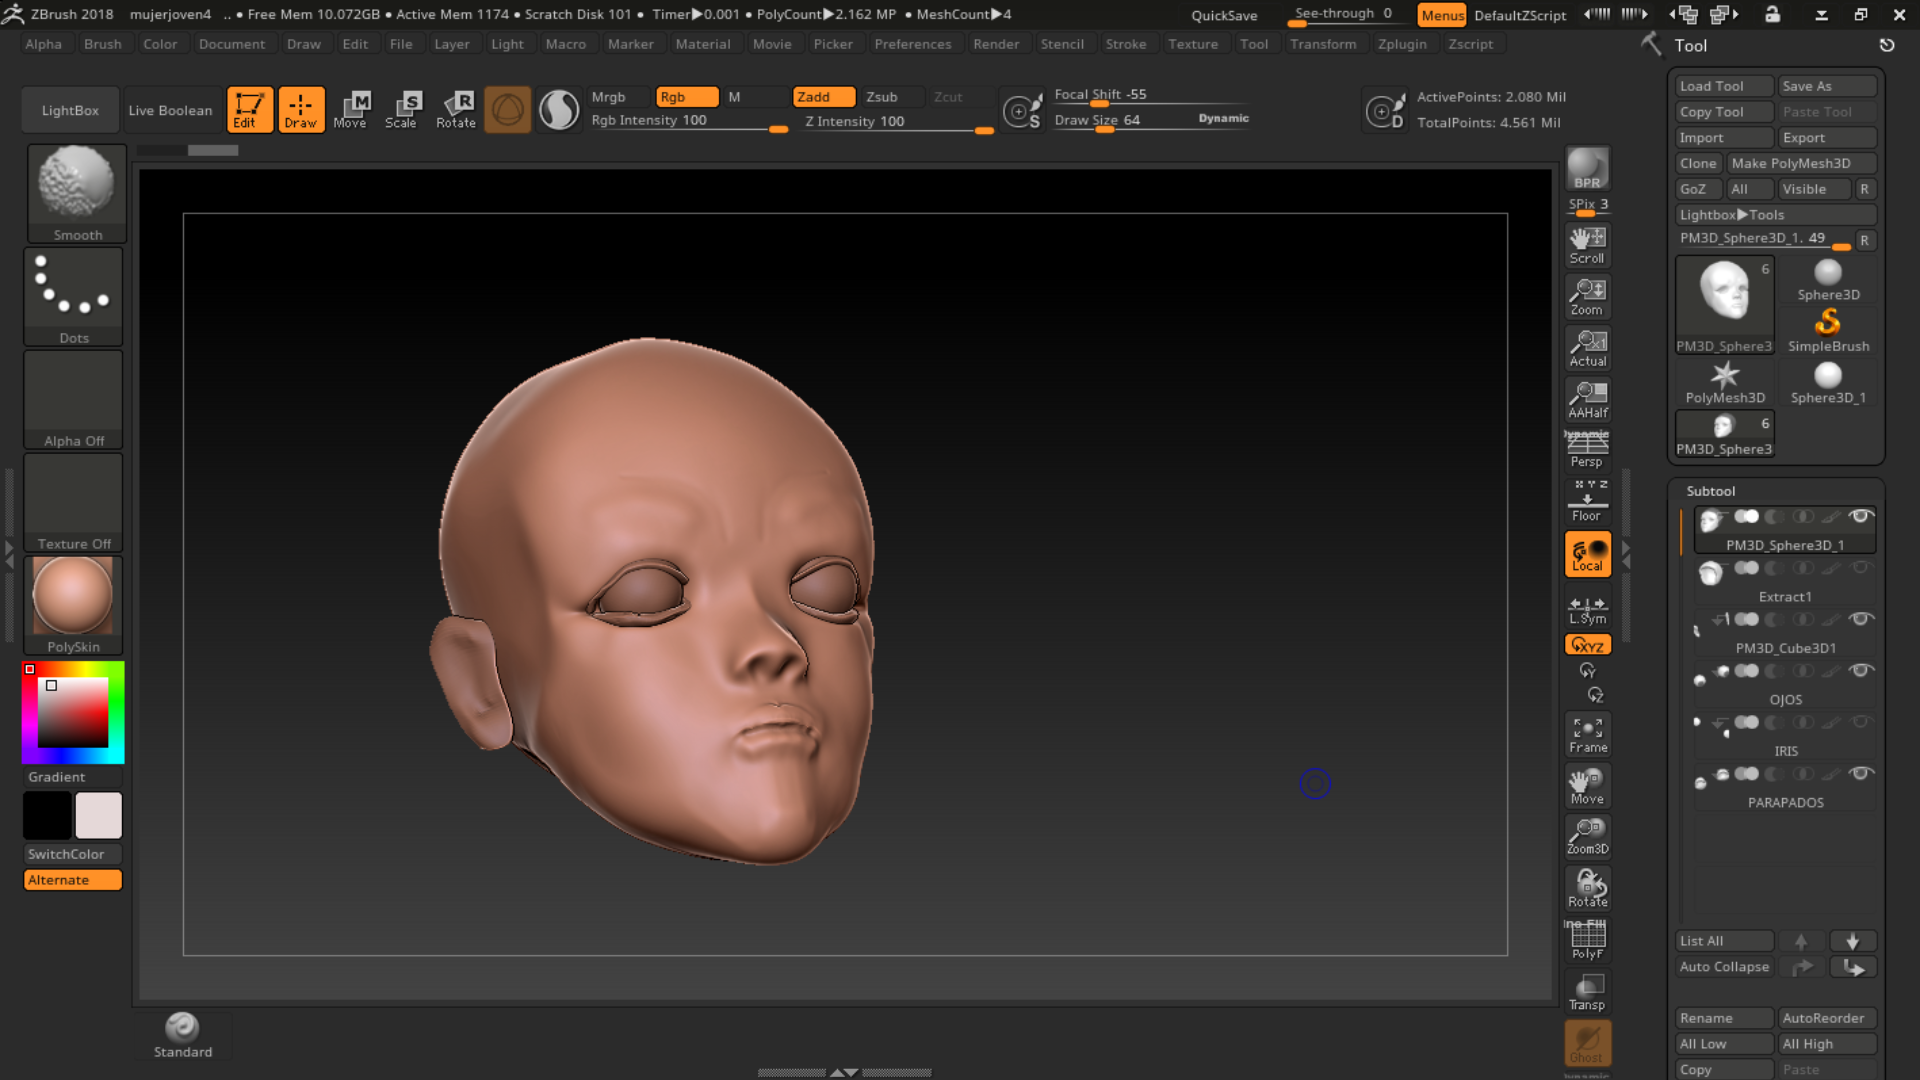This screenshot has height=1080, width=1920.
Task: Select the Rotate tool in toolbar
Action: click(x=456, y=109)
